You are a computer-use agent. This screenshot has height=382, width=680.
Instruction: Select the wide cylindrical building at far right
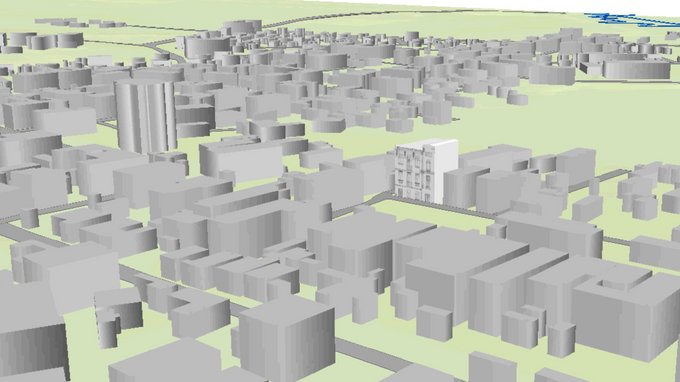point(638,69)
